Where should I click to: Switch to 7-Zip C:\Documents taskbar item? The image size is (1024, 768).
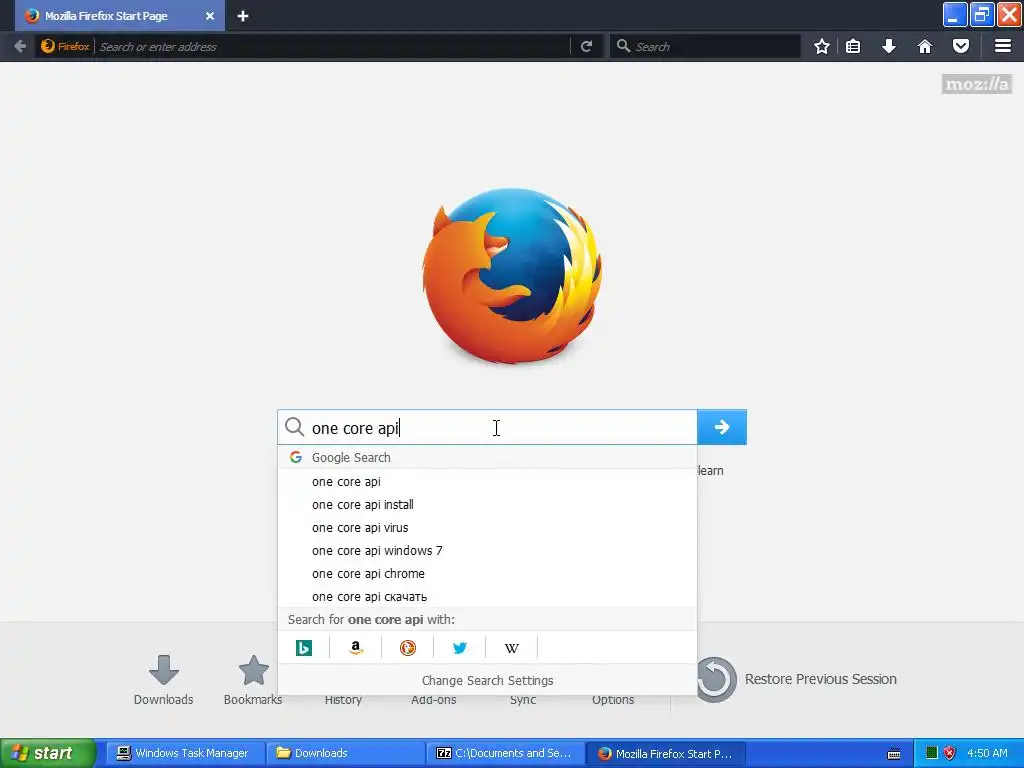505,753
